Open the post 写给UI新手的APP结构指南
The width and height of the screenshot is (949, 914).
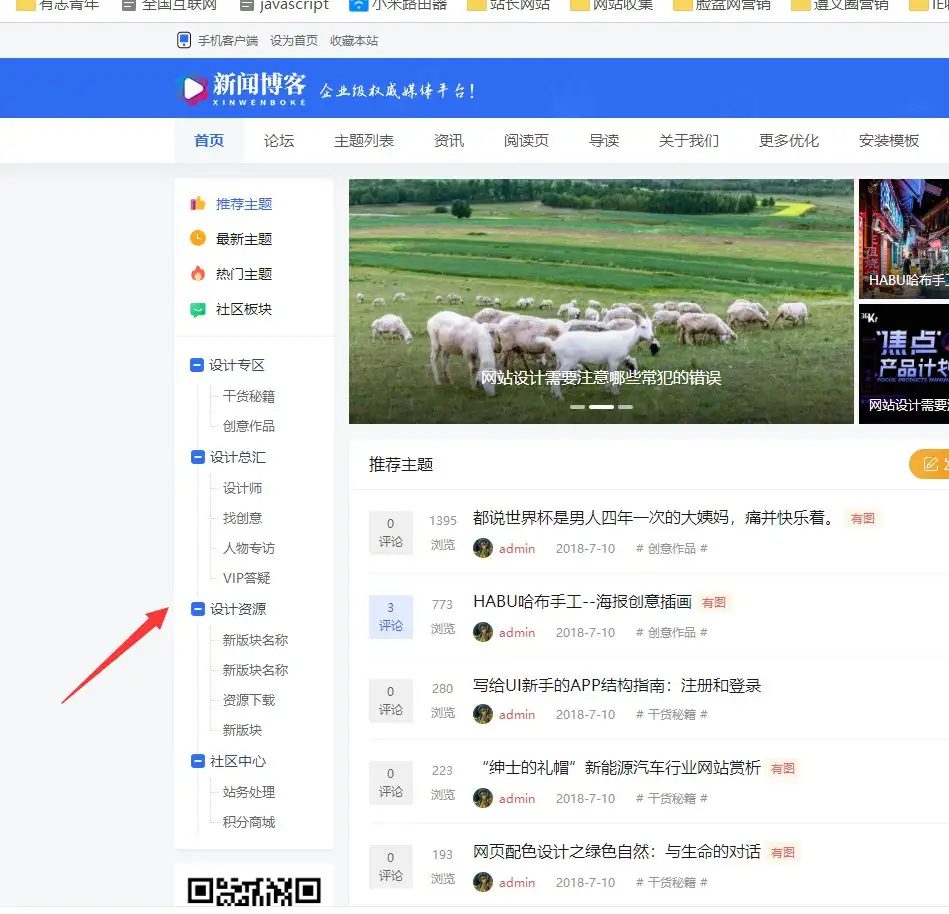tap(616, 686)
